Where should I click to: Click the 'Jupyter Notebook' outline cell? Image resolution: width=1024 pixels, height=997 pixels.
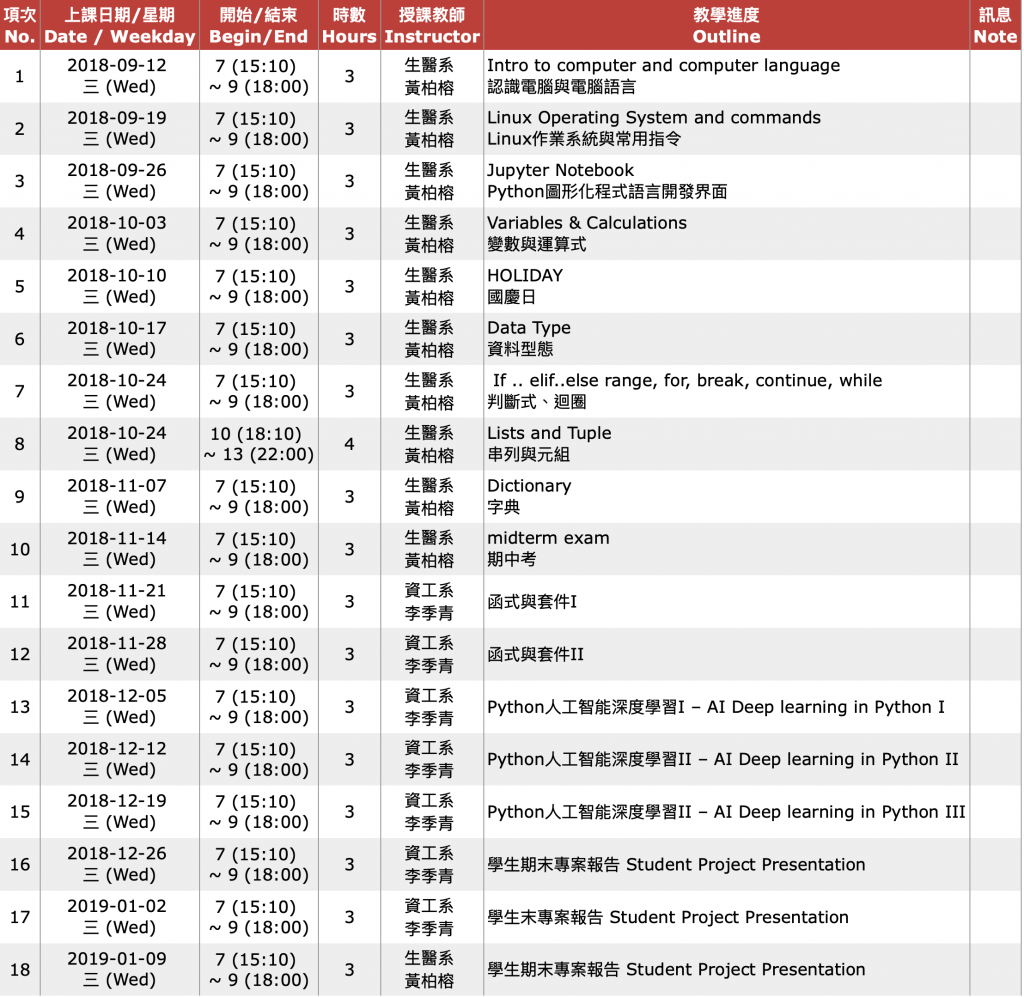[x=726, y=181]
